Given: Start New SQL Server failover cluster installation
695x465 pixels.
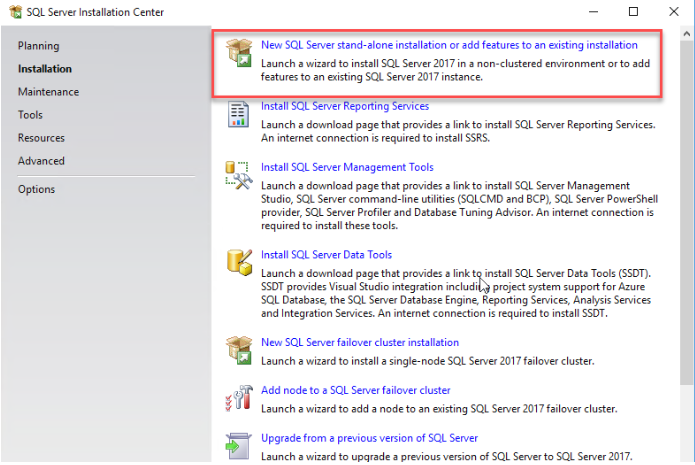Looking at the screenshot, I should click(359, 342).
